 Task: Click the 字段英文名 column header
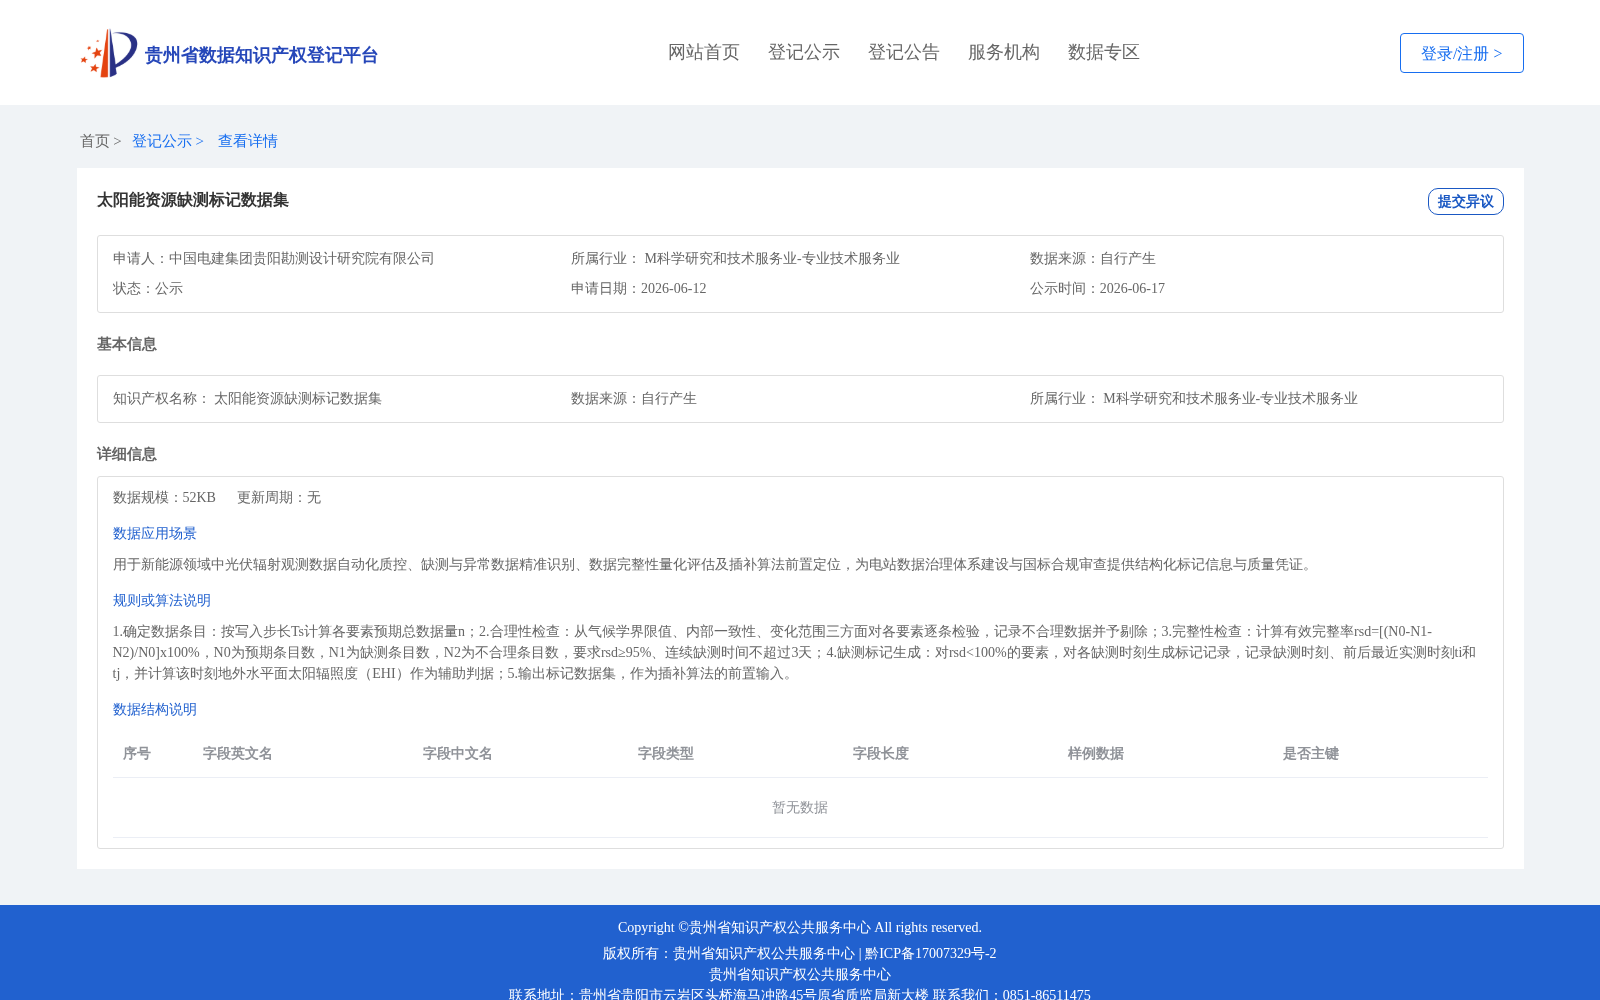[238, 753]
